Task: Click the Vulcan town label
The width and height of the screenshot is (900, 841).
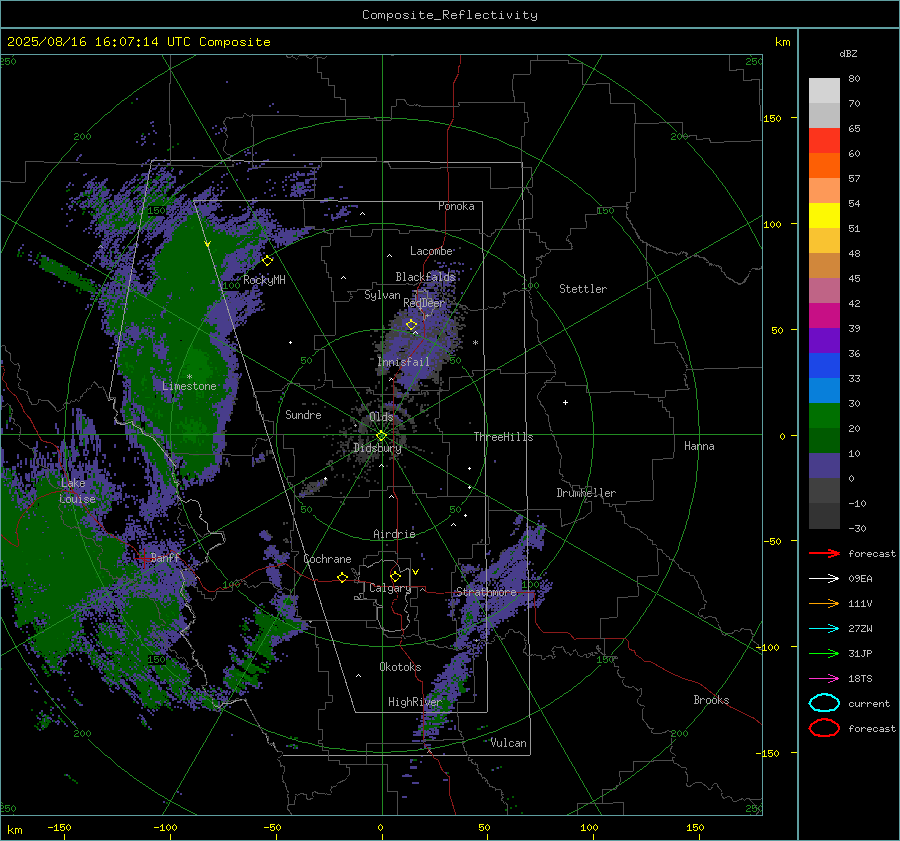Action: (x=509, y=743)
